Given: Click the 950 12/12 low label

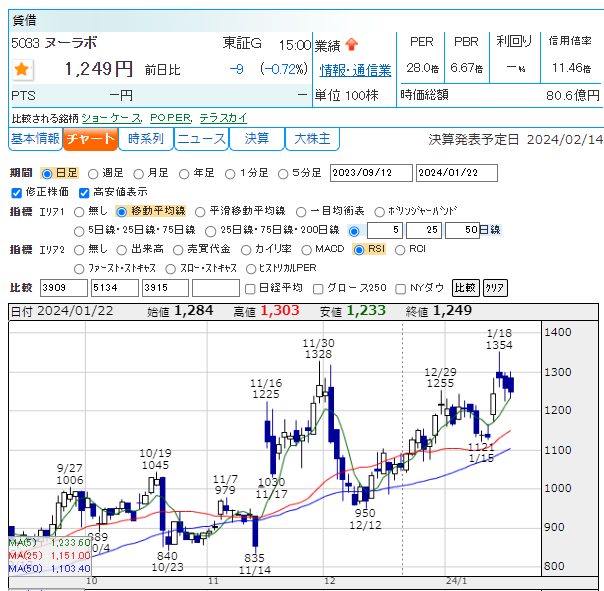Looking at the screenshot, I should (365, 519).
